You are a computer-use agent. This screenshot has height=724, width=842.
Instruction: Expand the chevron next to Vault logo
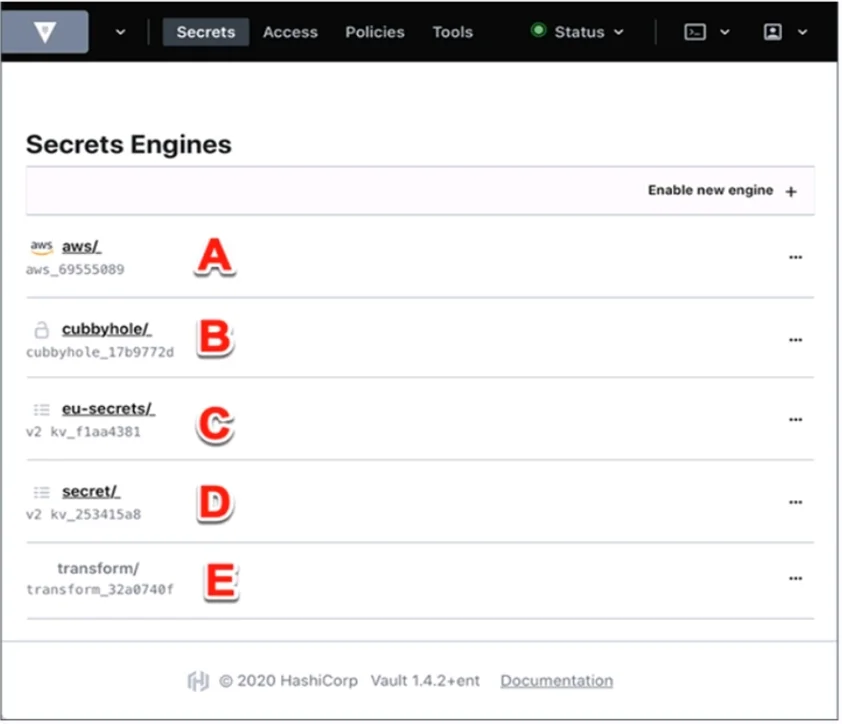pos(120,32)
